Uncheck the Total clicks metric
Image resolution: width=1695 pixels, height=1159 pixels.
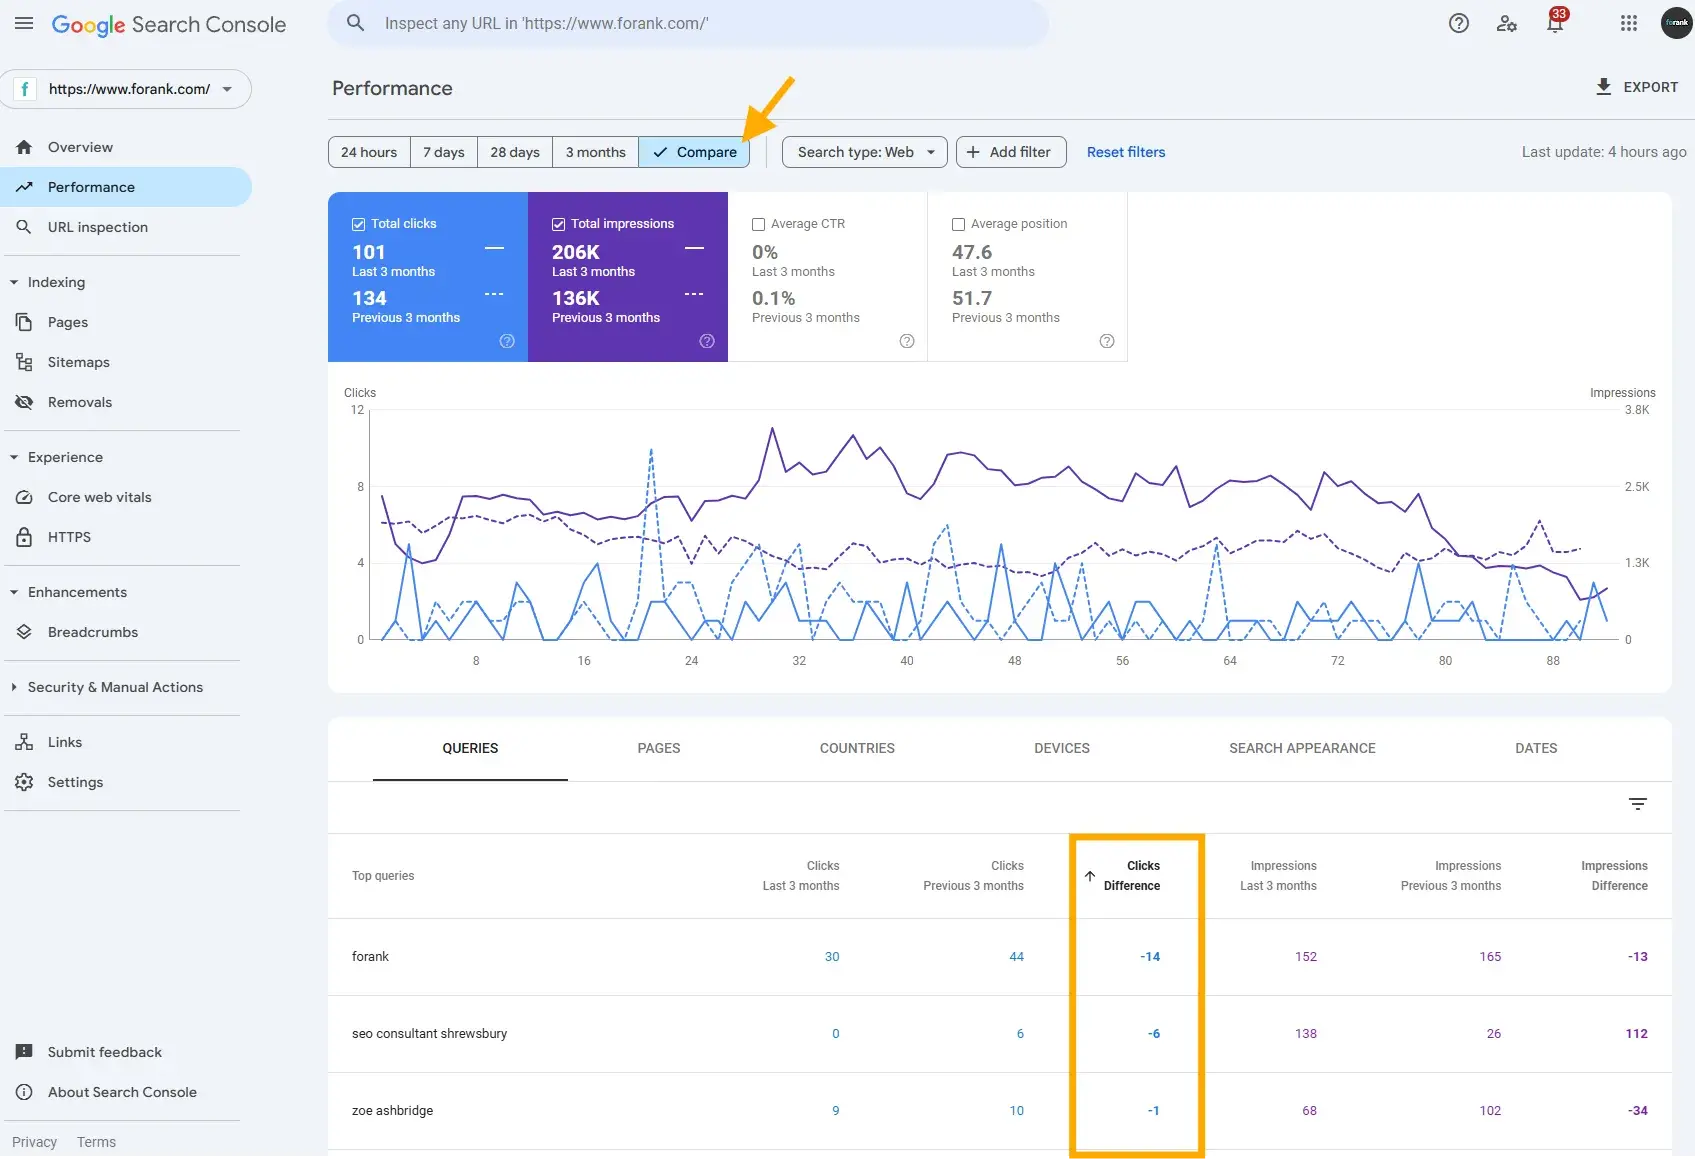(358, 223)
